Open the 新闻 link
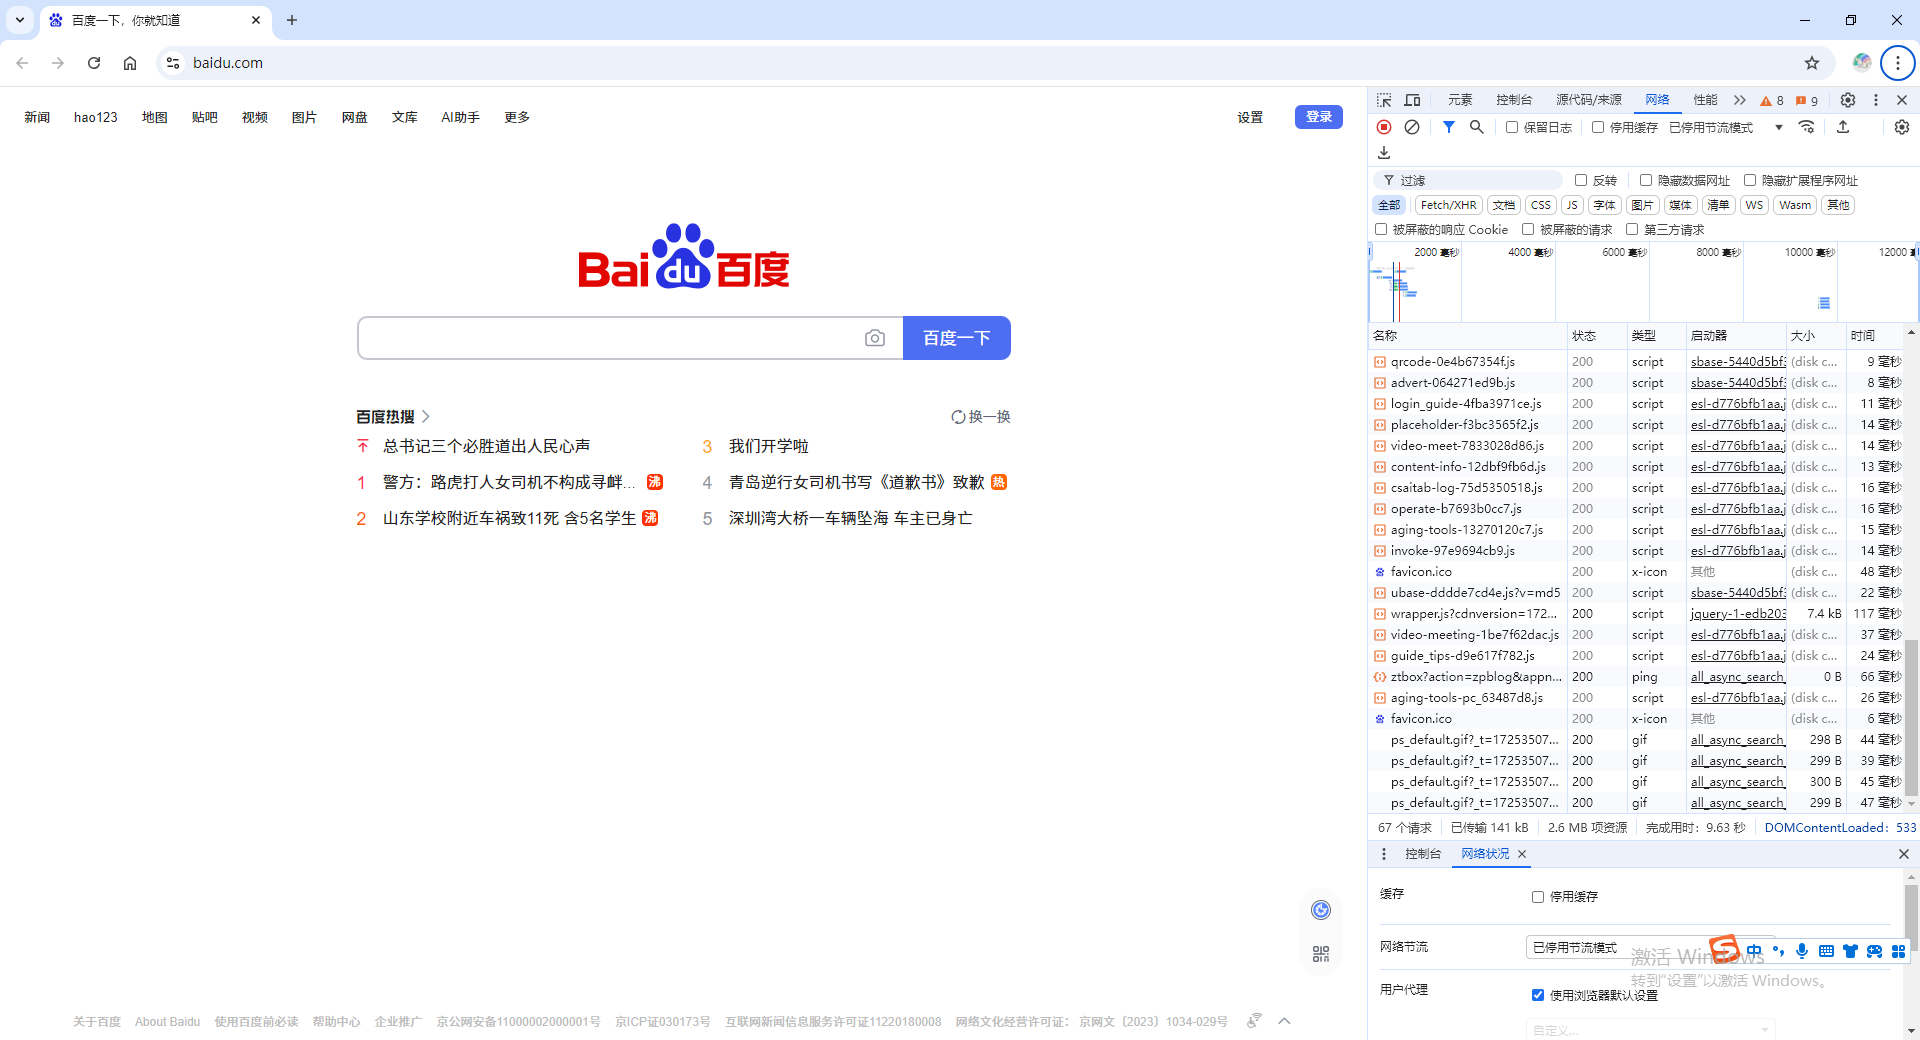The image size is (1920, 1040). (x=37, y=117)
